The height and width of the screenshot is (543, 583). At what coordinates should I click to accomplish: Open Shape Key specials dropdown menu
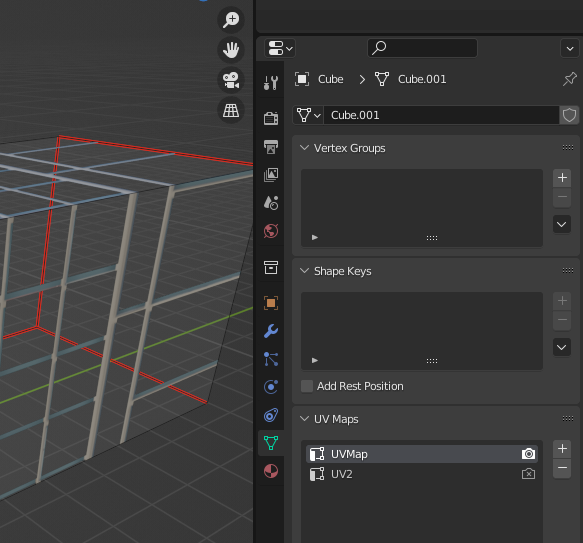pyautogui.click(x=562, y=347)
